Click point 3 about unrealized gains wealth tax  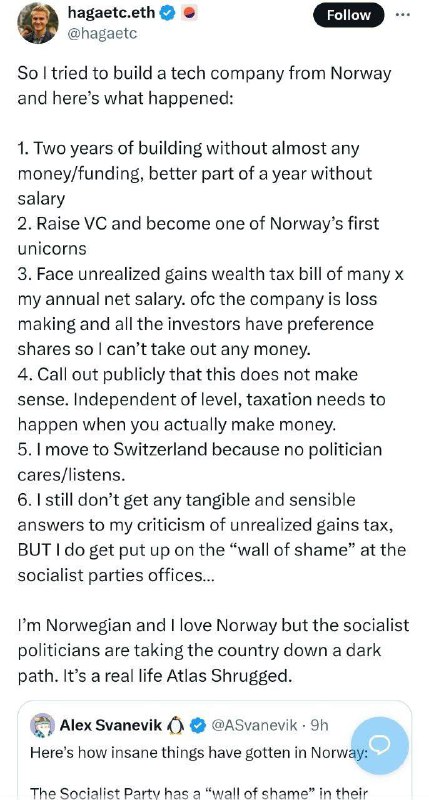pyautogui.click(x=210, y=312)
